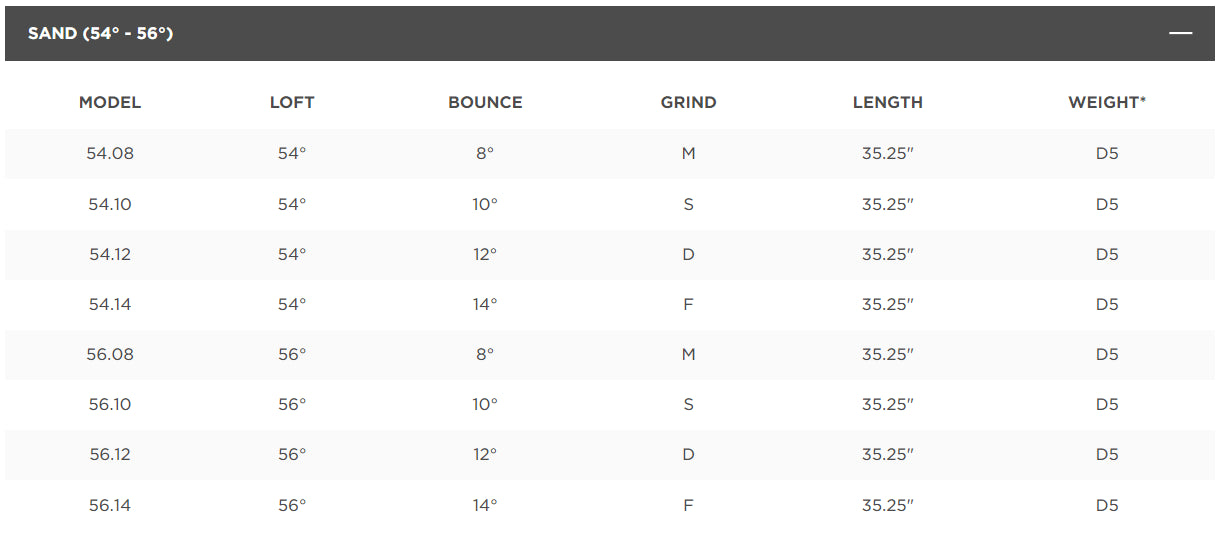The height and width of the screenshot is (540, 1220).
Task: Click the BOUNCE column header
Action: point(485,102)
